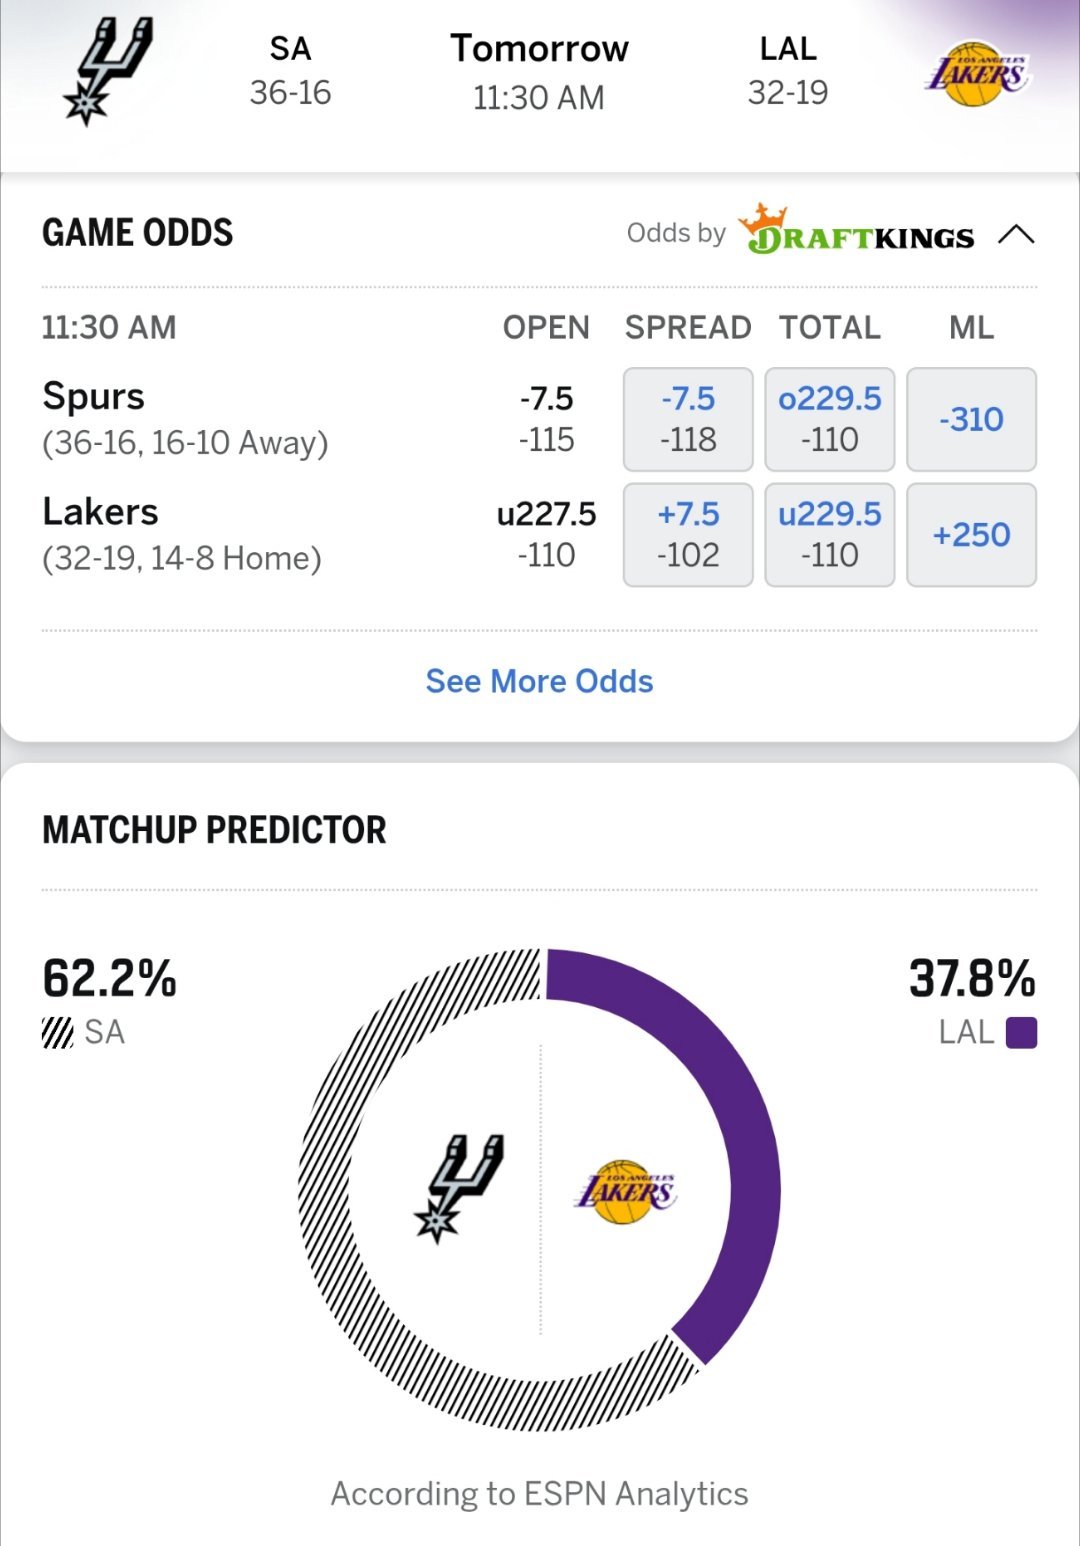Select Lakers spread +7.5 bet
Image resolution: width=1080 pixels, height=1546 pixels.
(688, 534)
